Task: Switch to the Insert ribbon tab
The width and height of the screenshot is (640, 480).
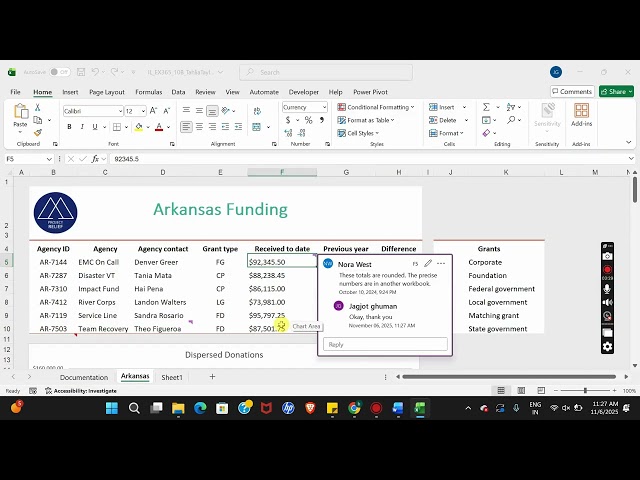Action: (x=70, y=92)
